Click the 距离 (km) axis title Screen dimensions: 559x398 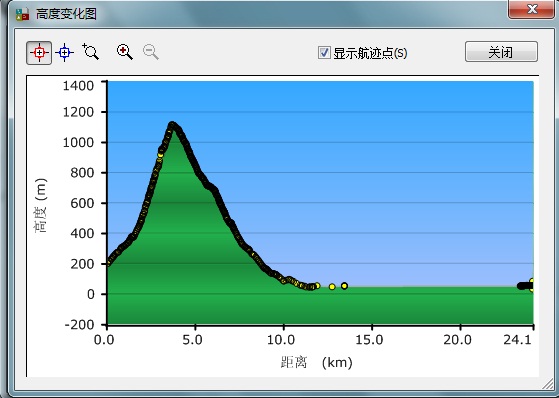[x=317, y=363]
